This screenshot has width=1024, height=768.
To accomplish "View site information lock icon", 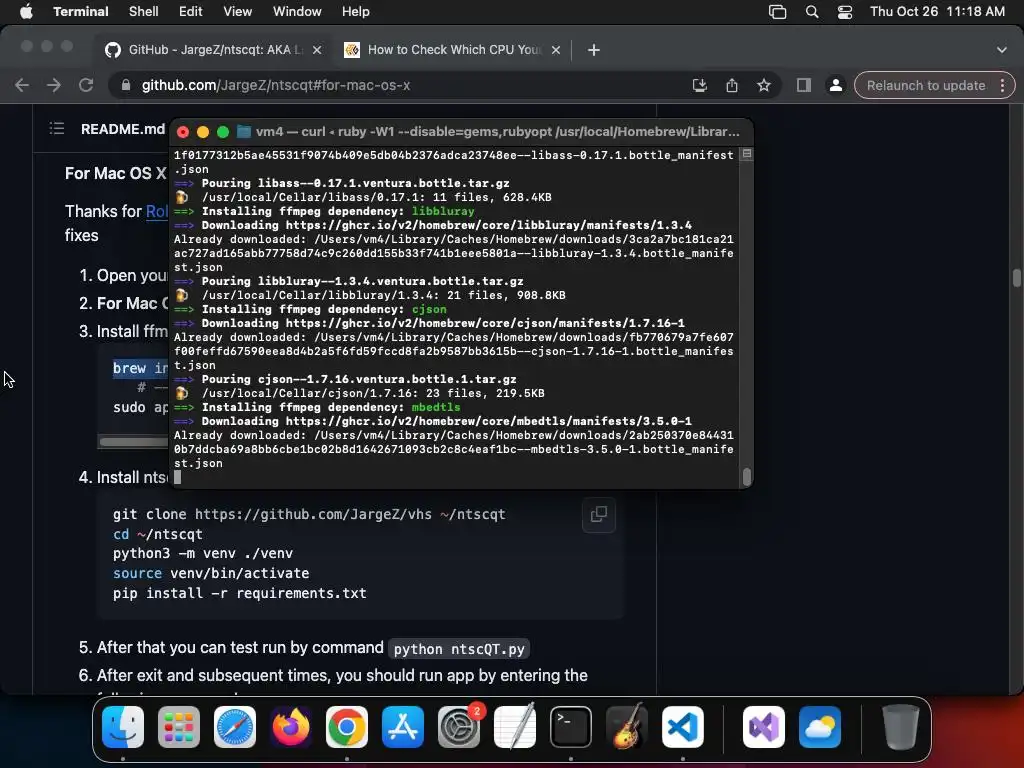I will (x=125, y=86).
